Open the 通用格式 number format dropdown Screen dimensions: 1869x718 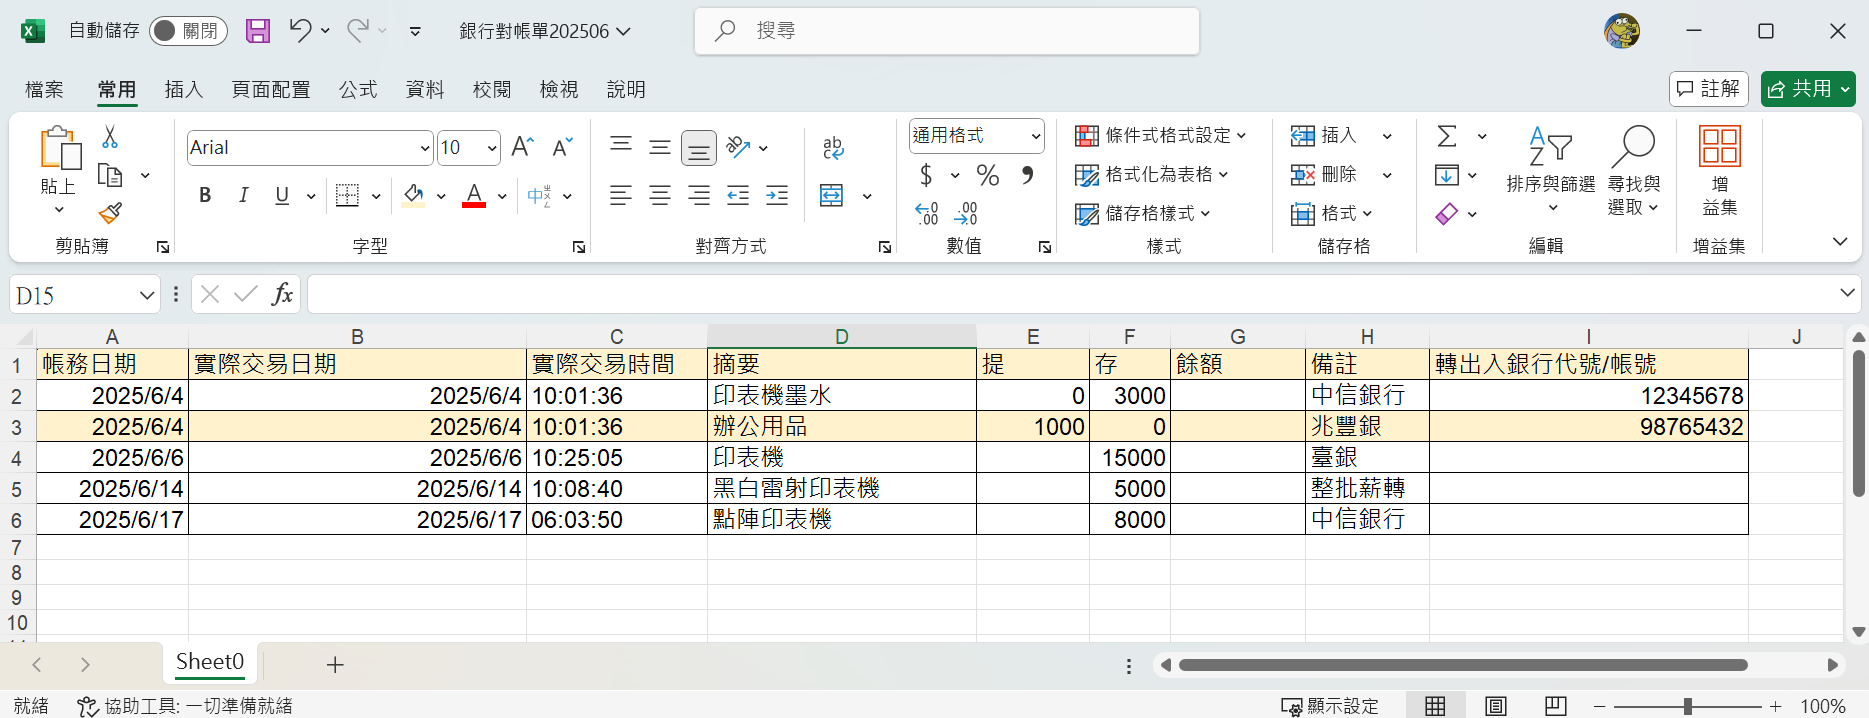(x=1036, y=136)
